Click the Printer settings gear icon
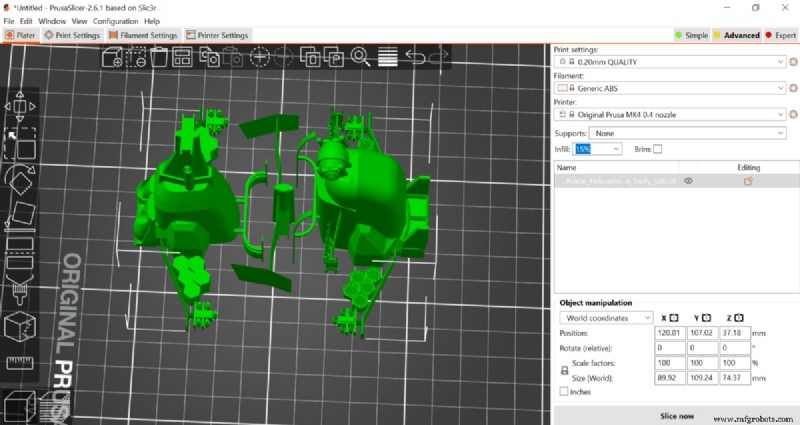 click(793, 114)
